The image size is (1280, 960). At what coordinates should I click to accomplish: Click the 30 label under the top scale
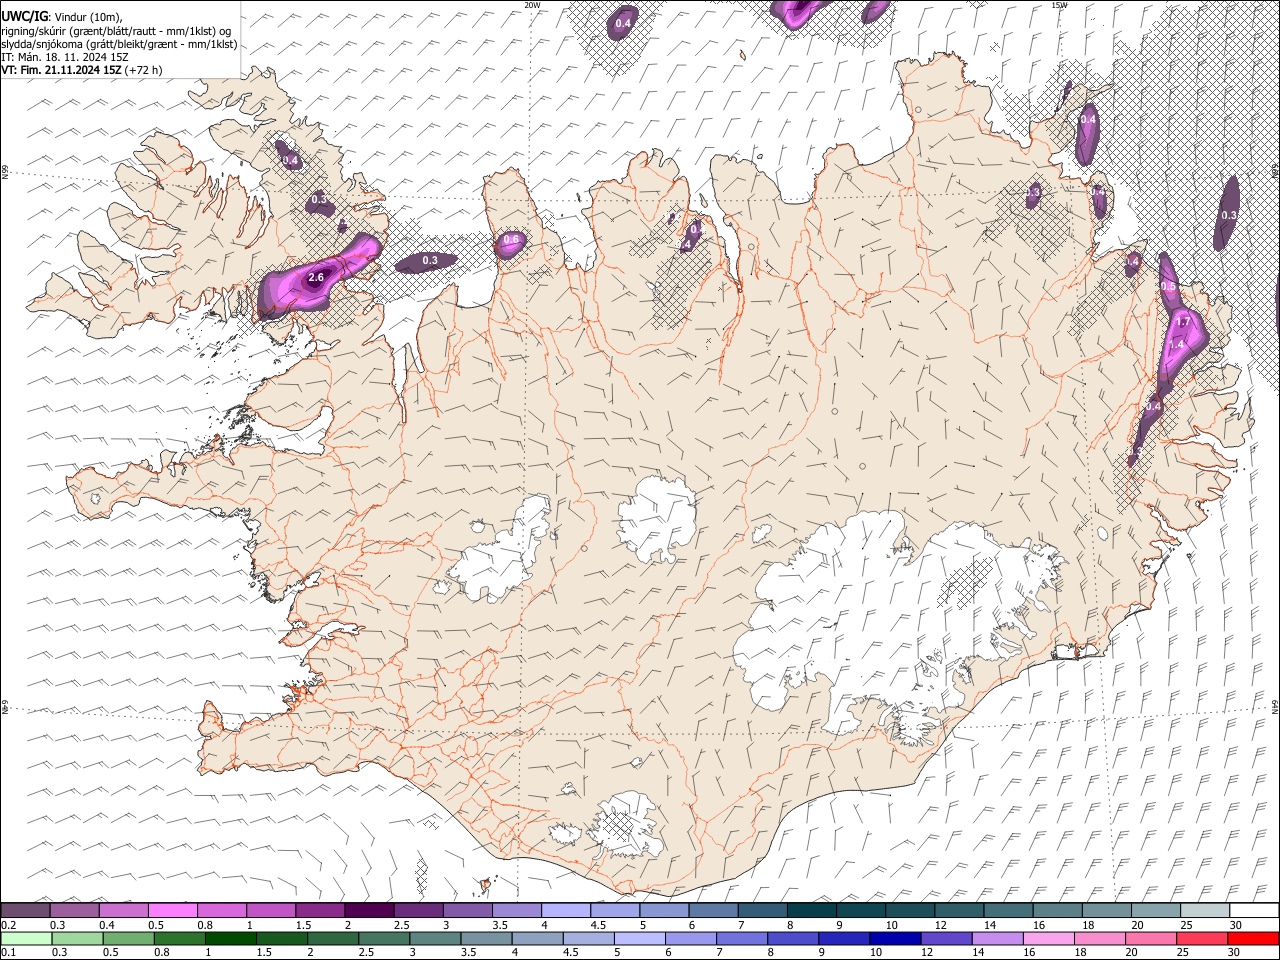click(1235, 925)
